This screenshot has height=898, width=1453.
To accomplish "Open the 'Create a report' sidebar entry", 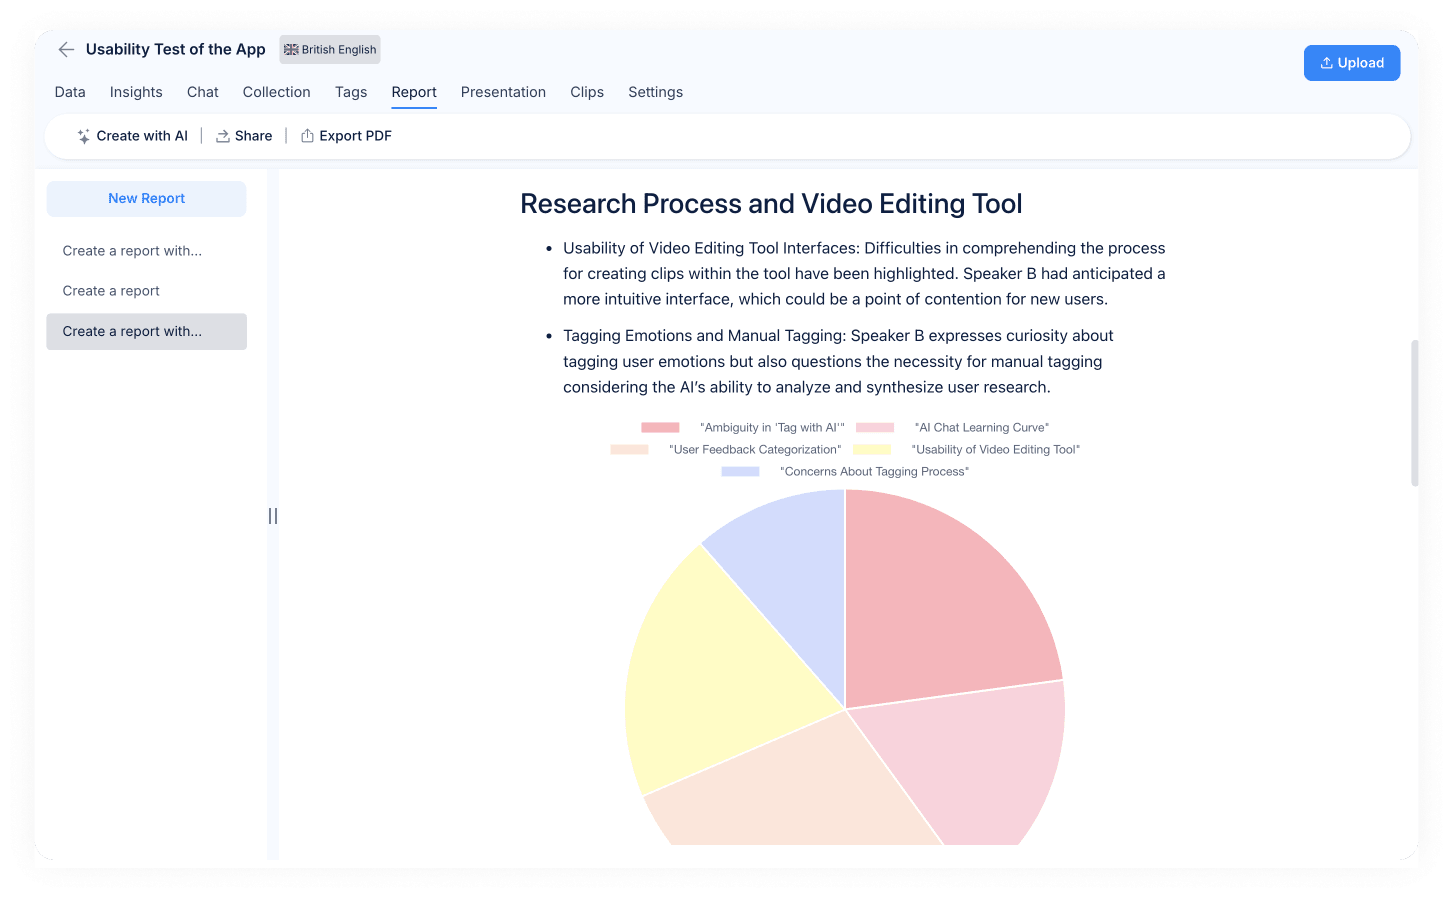I will point(110,290).
